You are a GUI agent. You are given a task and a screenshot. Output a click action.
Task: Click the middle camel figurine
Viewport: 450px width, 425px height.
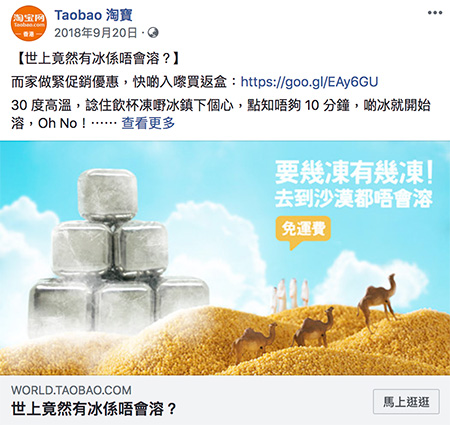pyautogui.click(x=314, y=327)
